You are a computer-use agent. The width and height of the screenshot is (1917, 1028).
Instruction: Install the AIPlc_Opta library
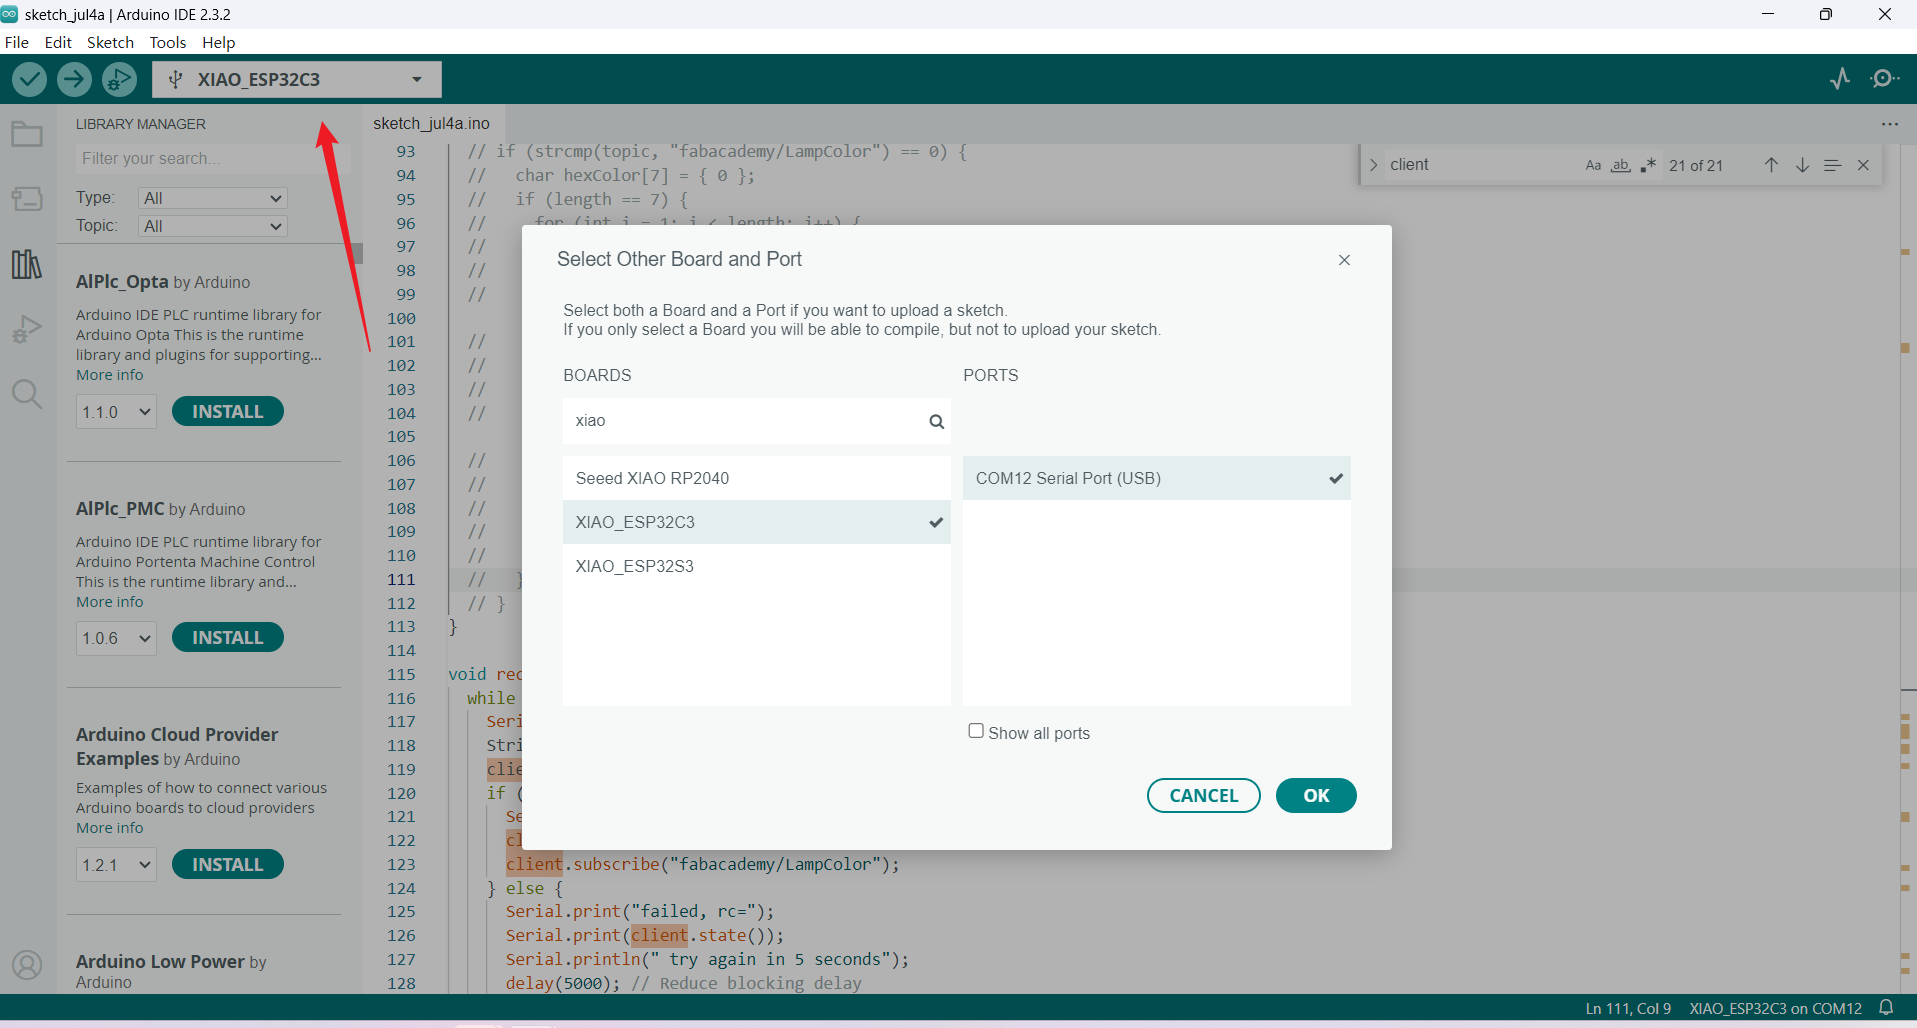[228, 411]
